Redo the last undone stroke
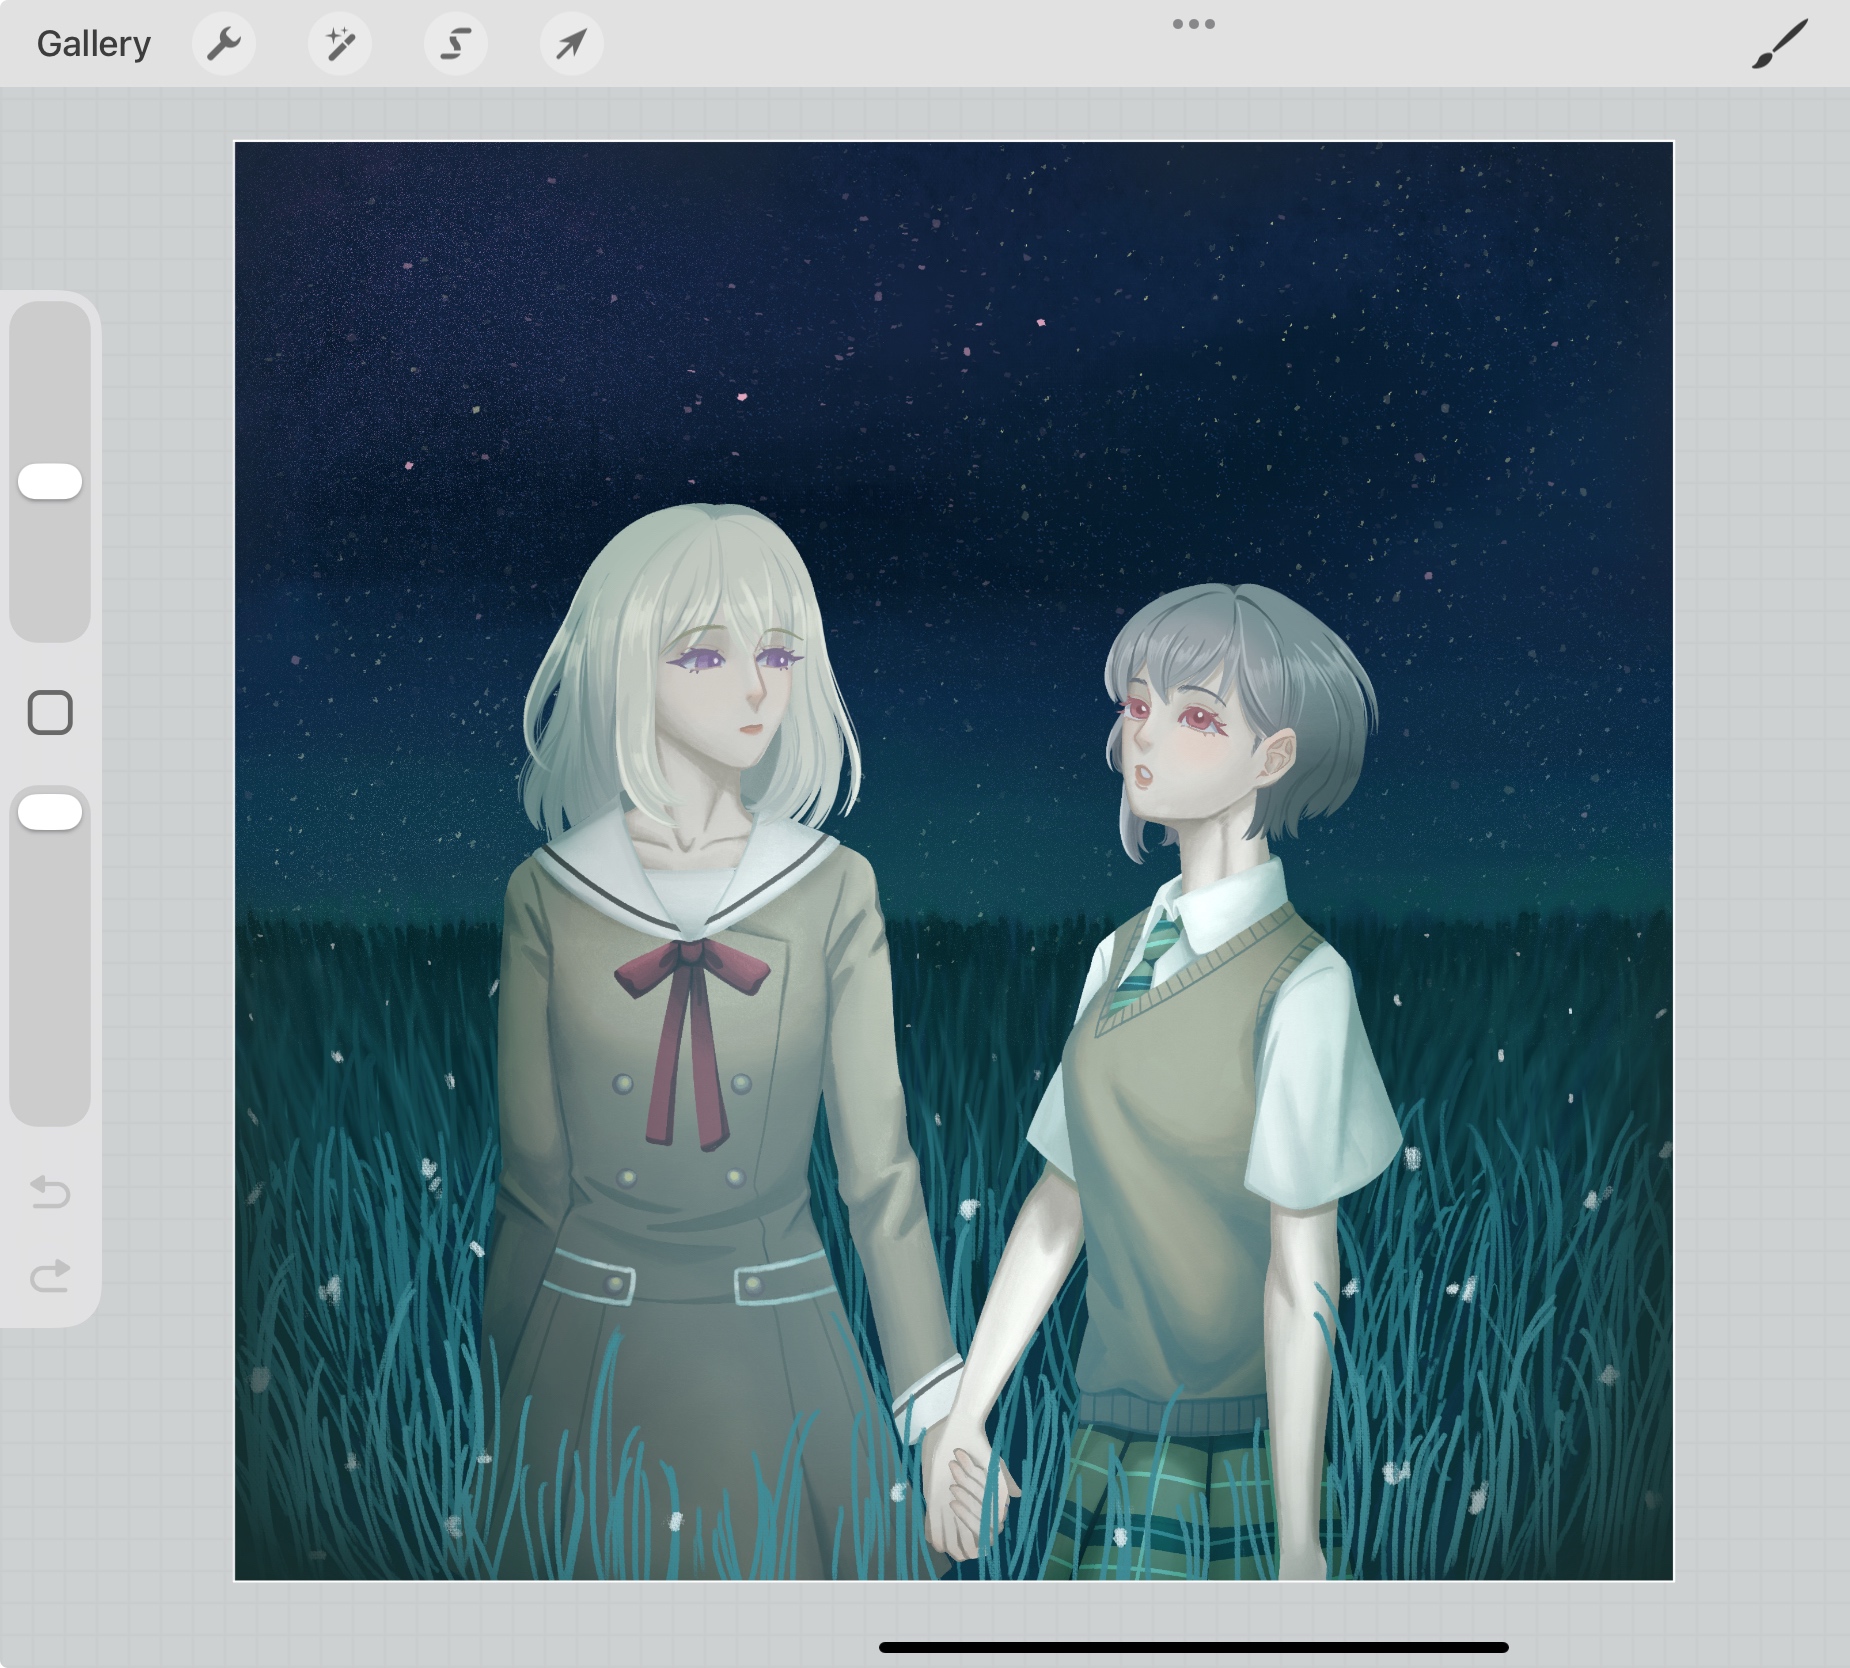This screenshot has height=1668, width=1850. [50, 1275]
